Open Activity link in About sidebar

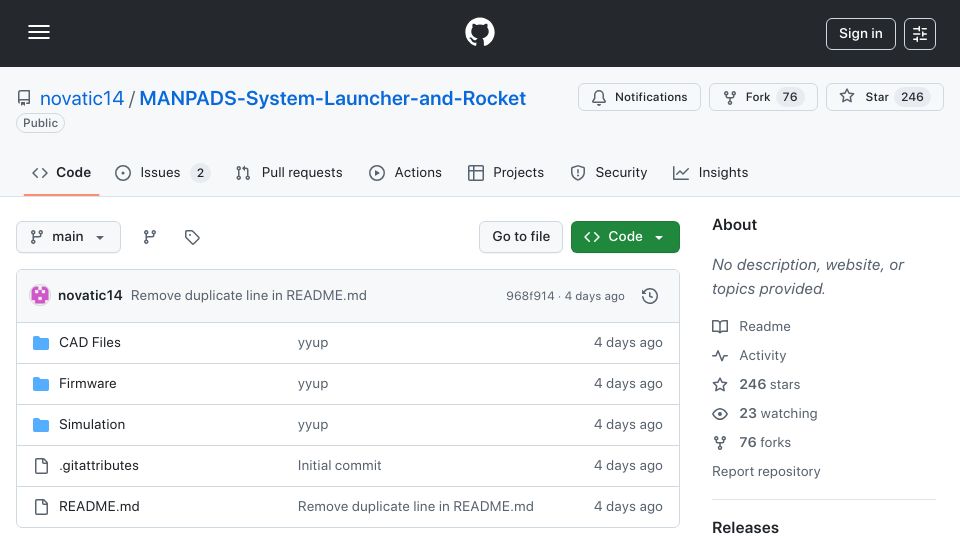point(749,355)
